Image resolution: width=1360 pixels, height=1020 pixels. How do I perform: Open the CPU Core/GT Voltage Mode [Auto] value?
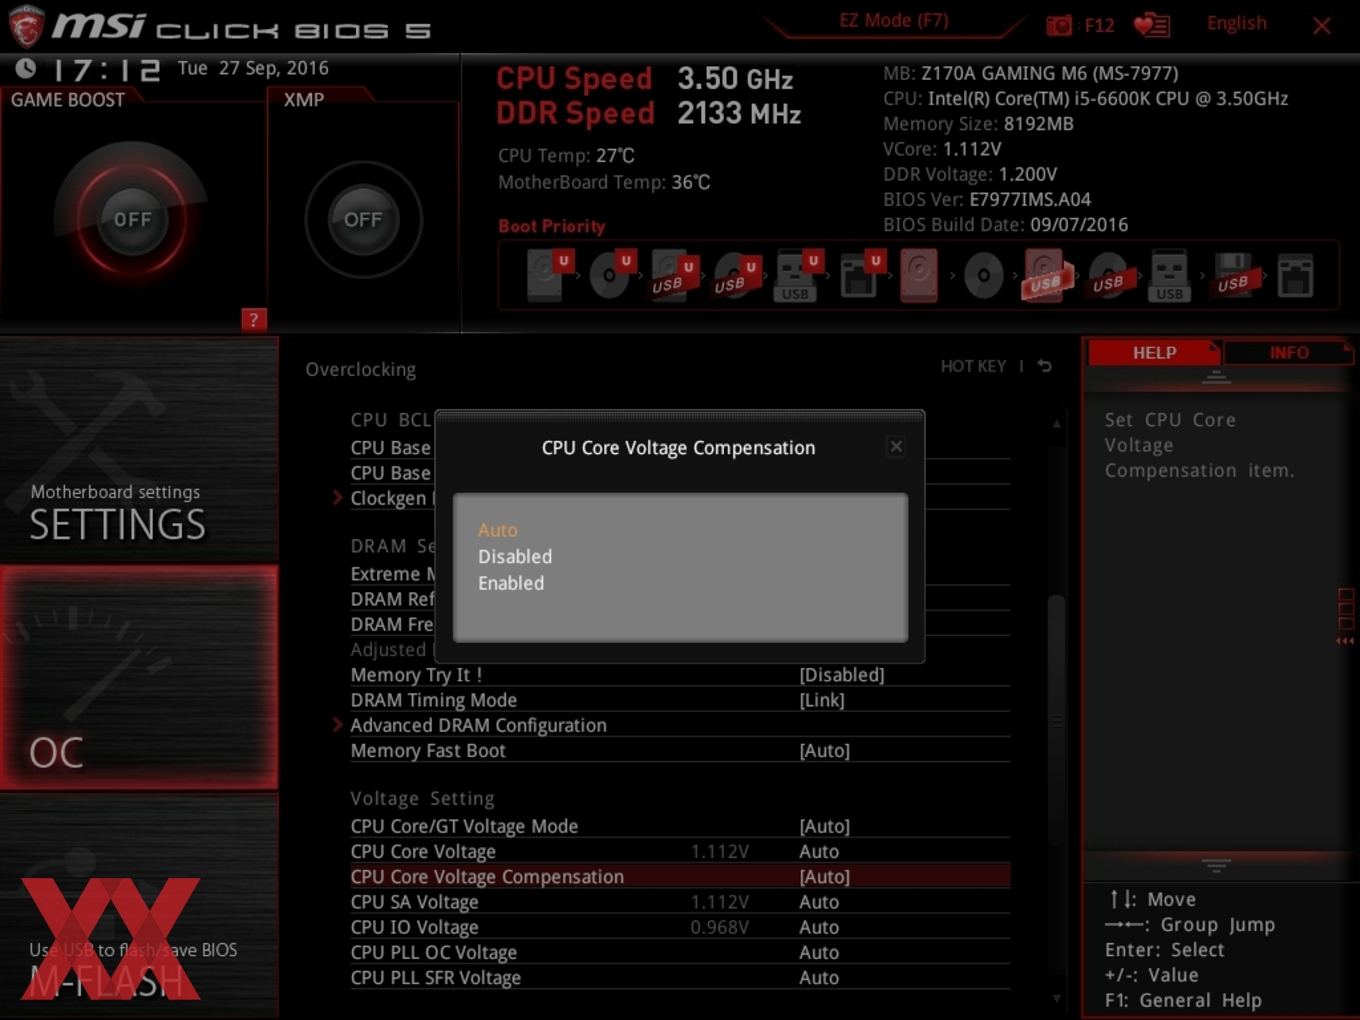tap(824, 826)
